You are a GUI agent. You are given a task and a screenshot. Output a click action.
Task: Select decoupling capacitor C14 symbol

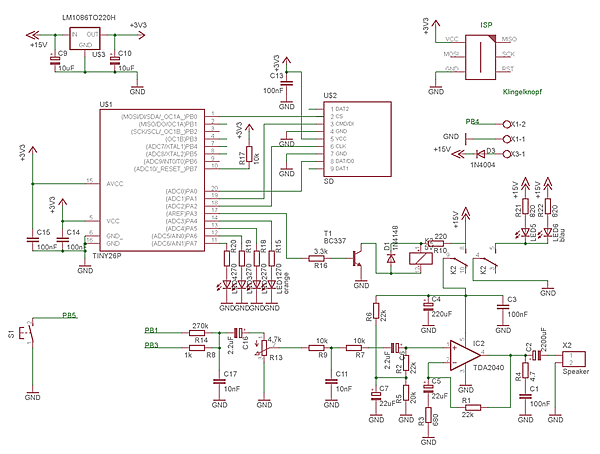(x=62, y=240)
